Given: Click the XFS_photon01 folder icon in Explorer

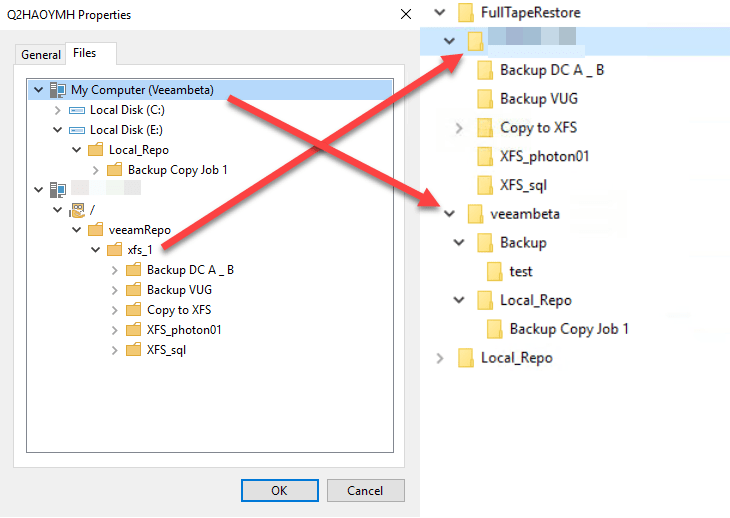Looking at the screenshot, I should (485, 156).
